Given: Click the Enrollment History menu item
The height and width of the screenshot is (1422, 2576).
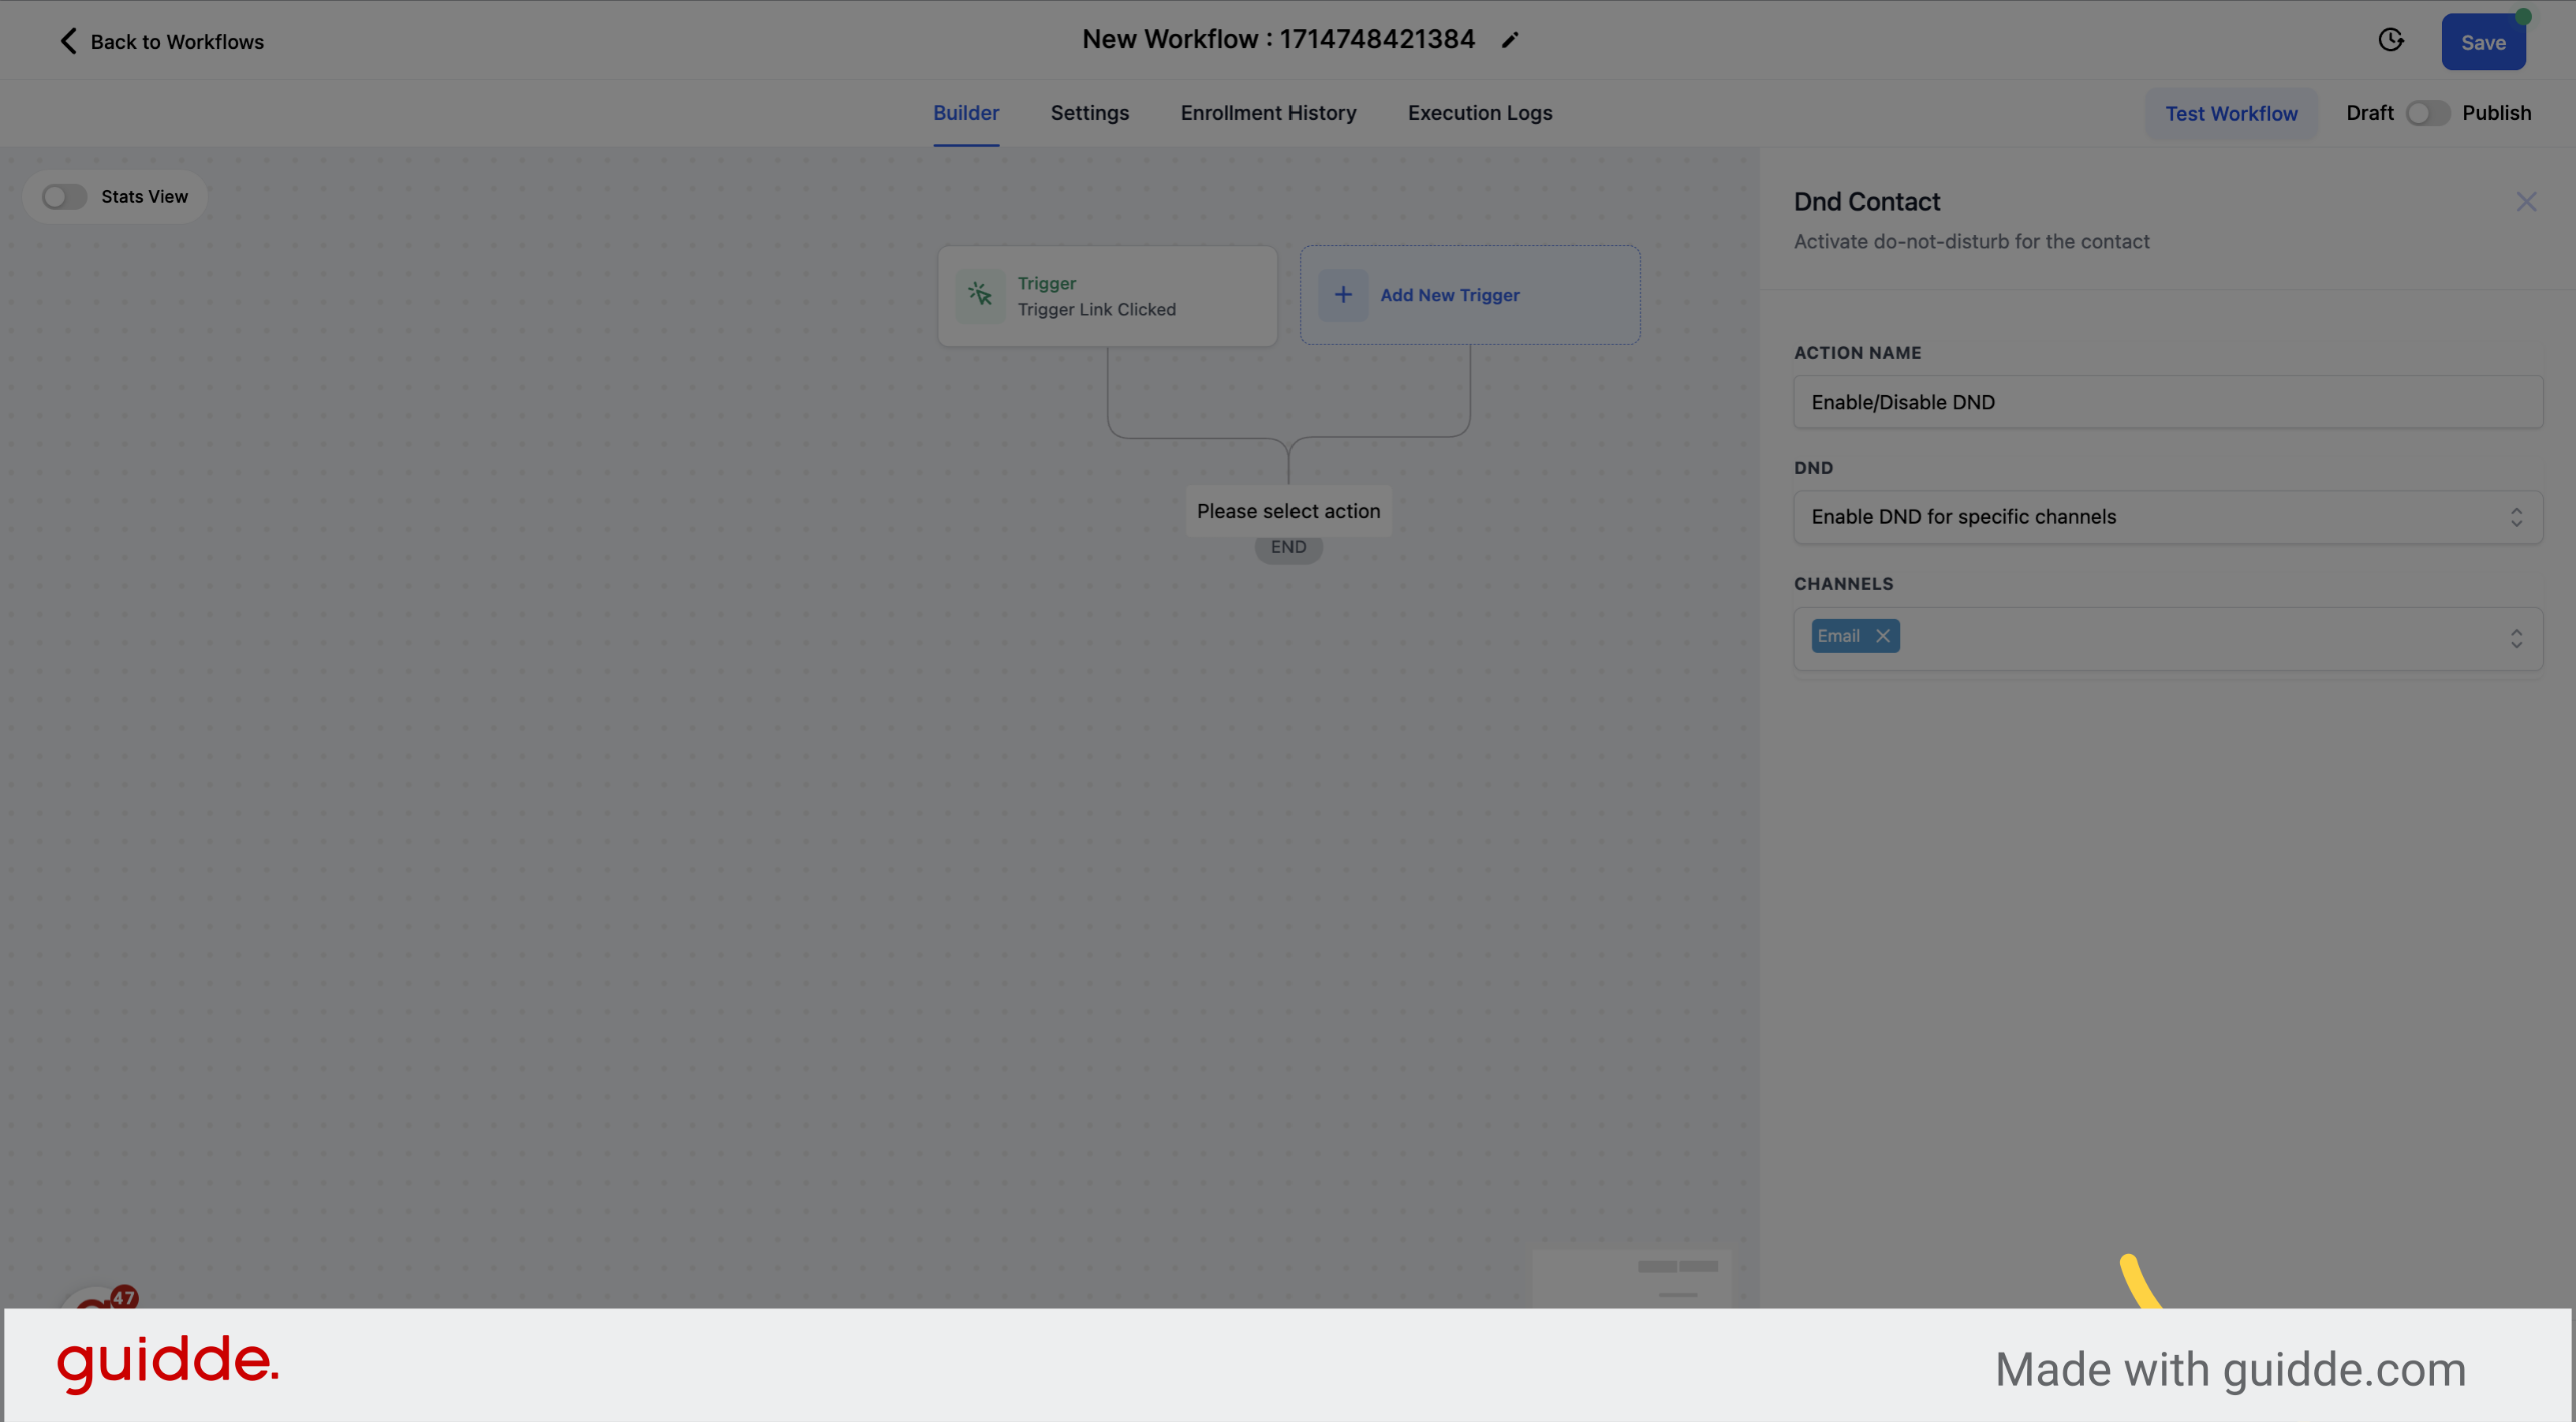Looking at the screenshot, I should click(x=1267, y=112).
